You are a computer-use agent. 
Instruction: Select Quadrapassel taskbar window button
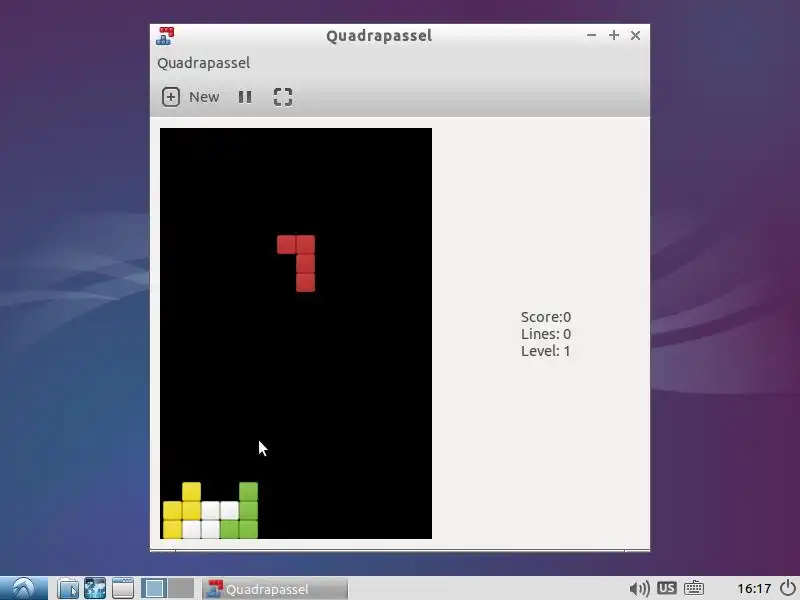click(276, 589)
